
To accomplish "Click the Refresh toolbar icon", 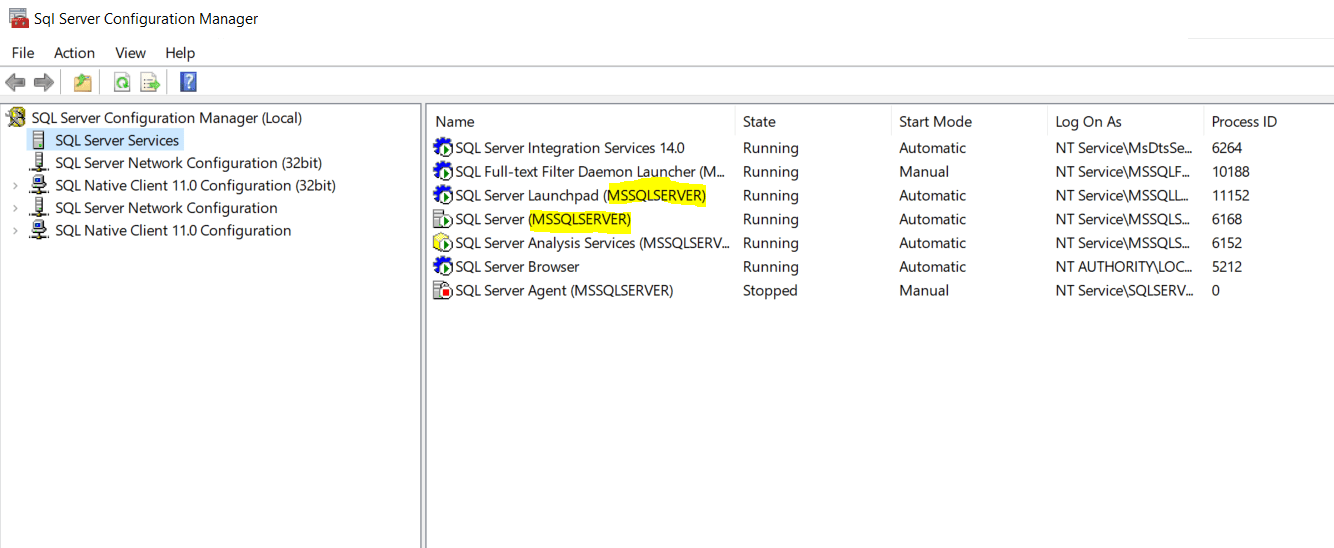I will [x=122, y=82].
